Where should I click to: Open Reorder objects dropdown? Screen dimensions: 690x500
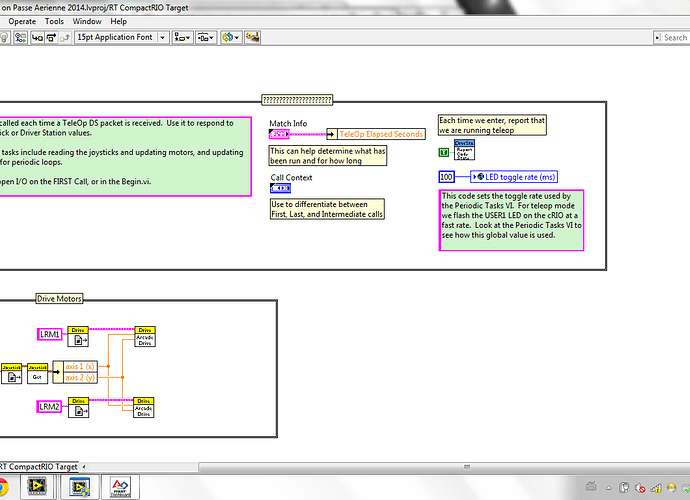coord(231,37)
